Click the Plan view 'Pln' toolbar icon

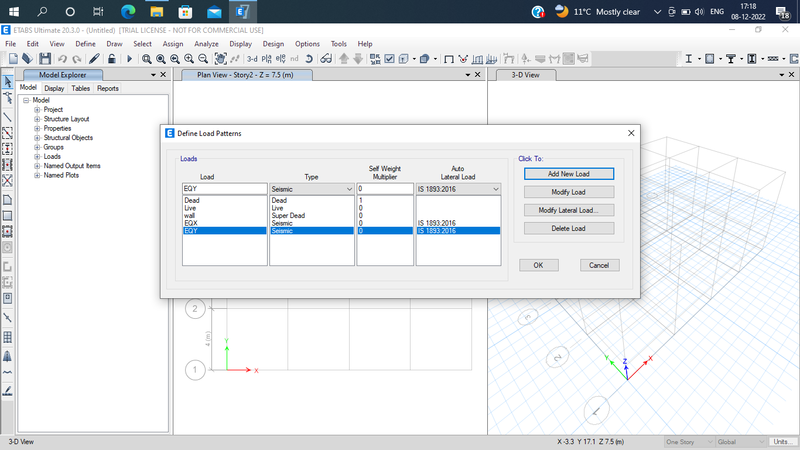pos(266,59)
